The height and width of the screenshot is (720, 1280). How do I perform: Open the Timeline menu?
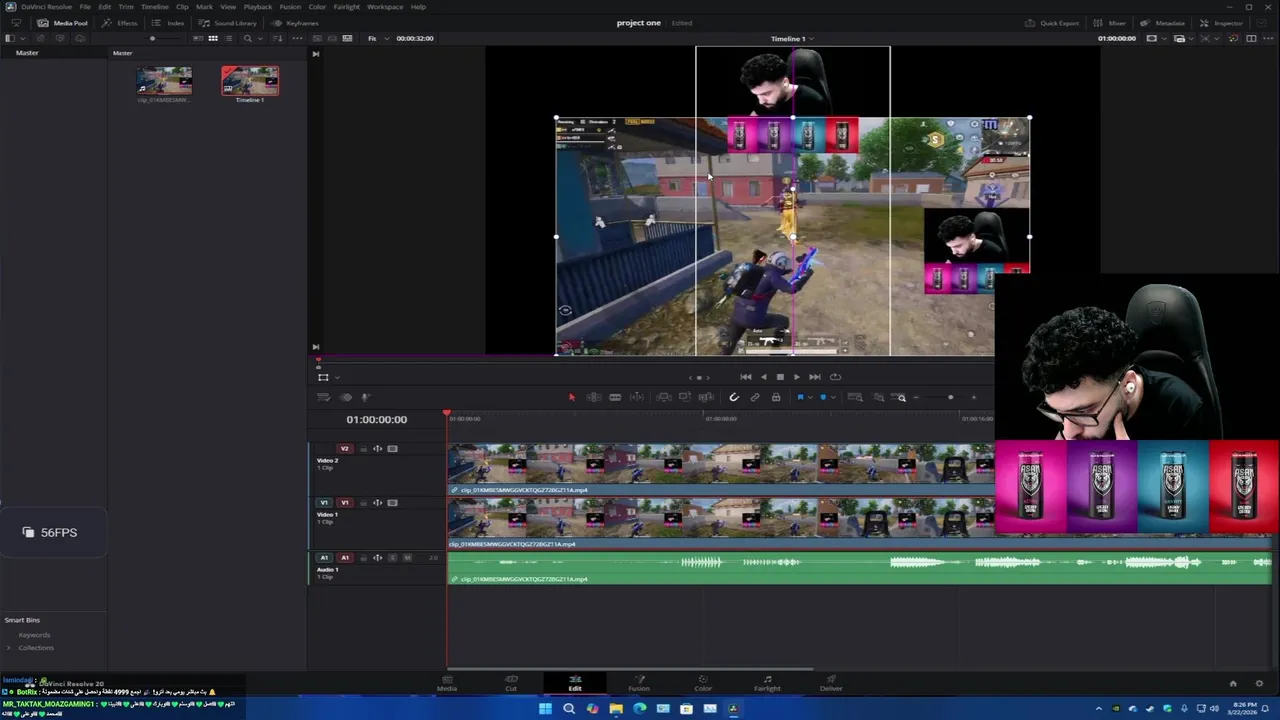(154, 7)
